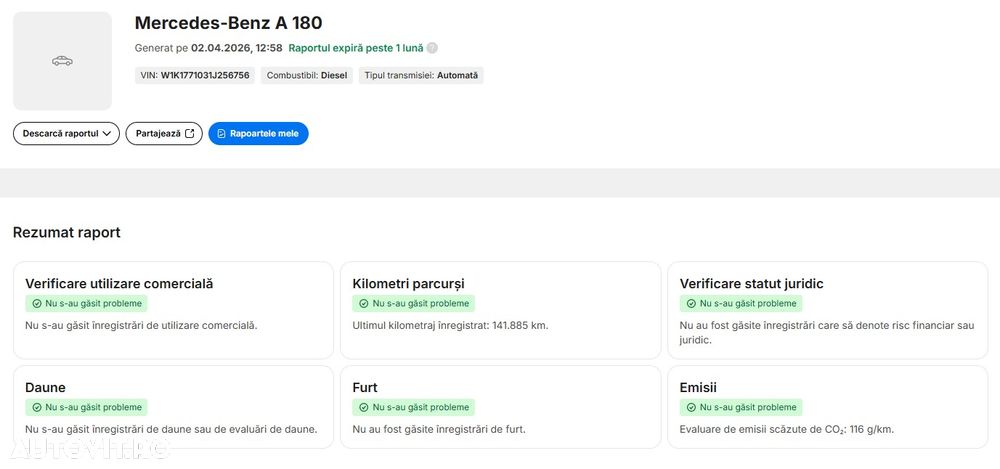
Task: Click the Emisii card heading
Action: (698, 387)
